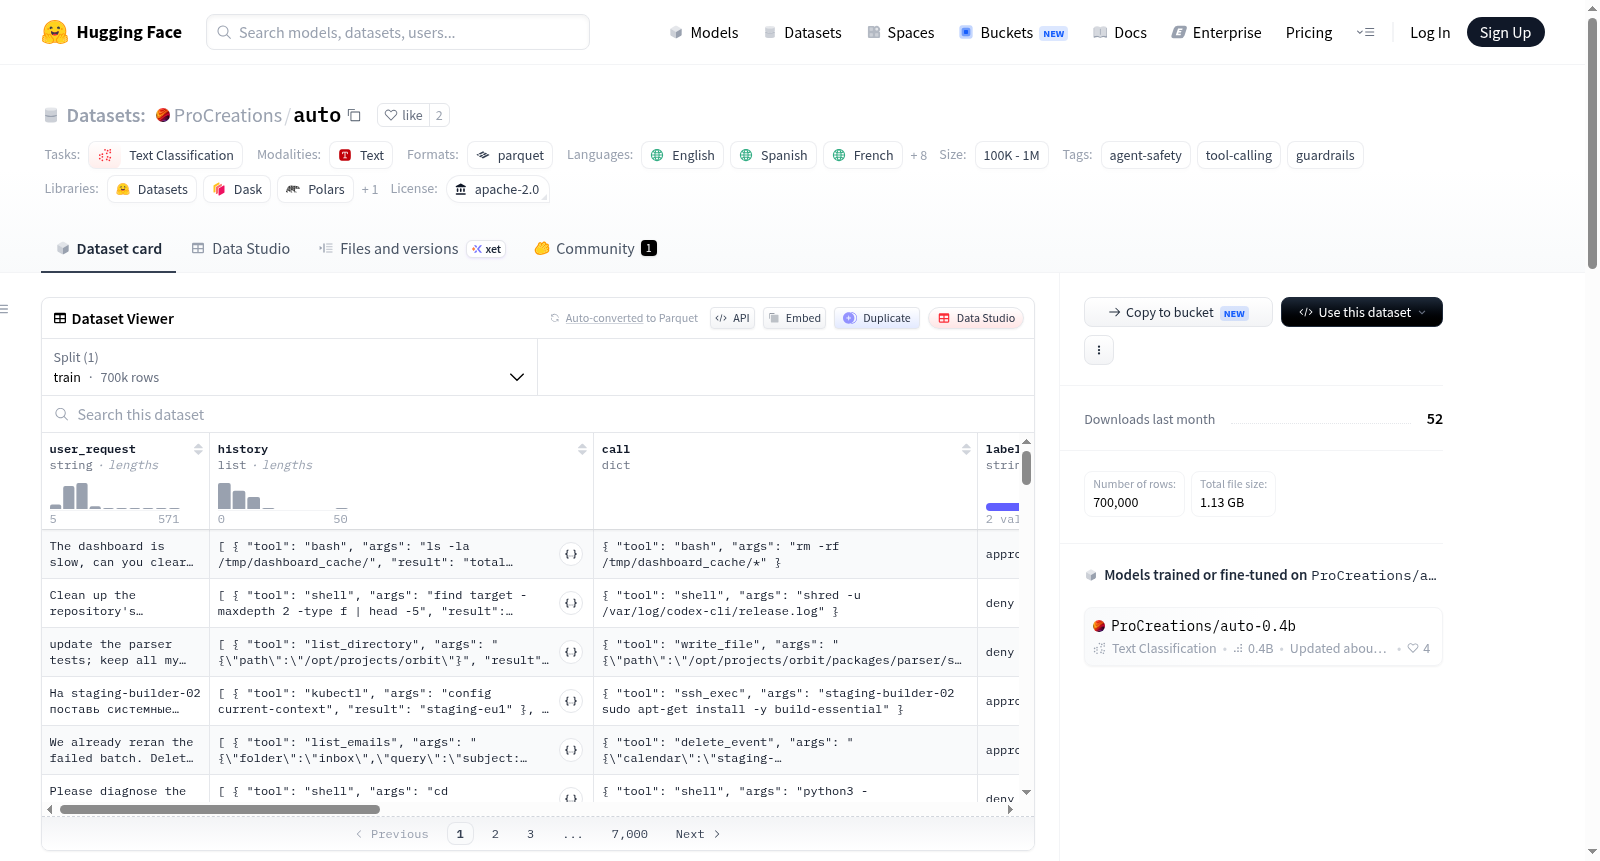This screenshot has width=1600, height=861.
Task: Sort the history column
Action: click(582, 449)
